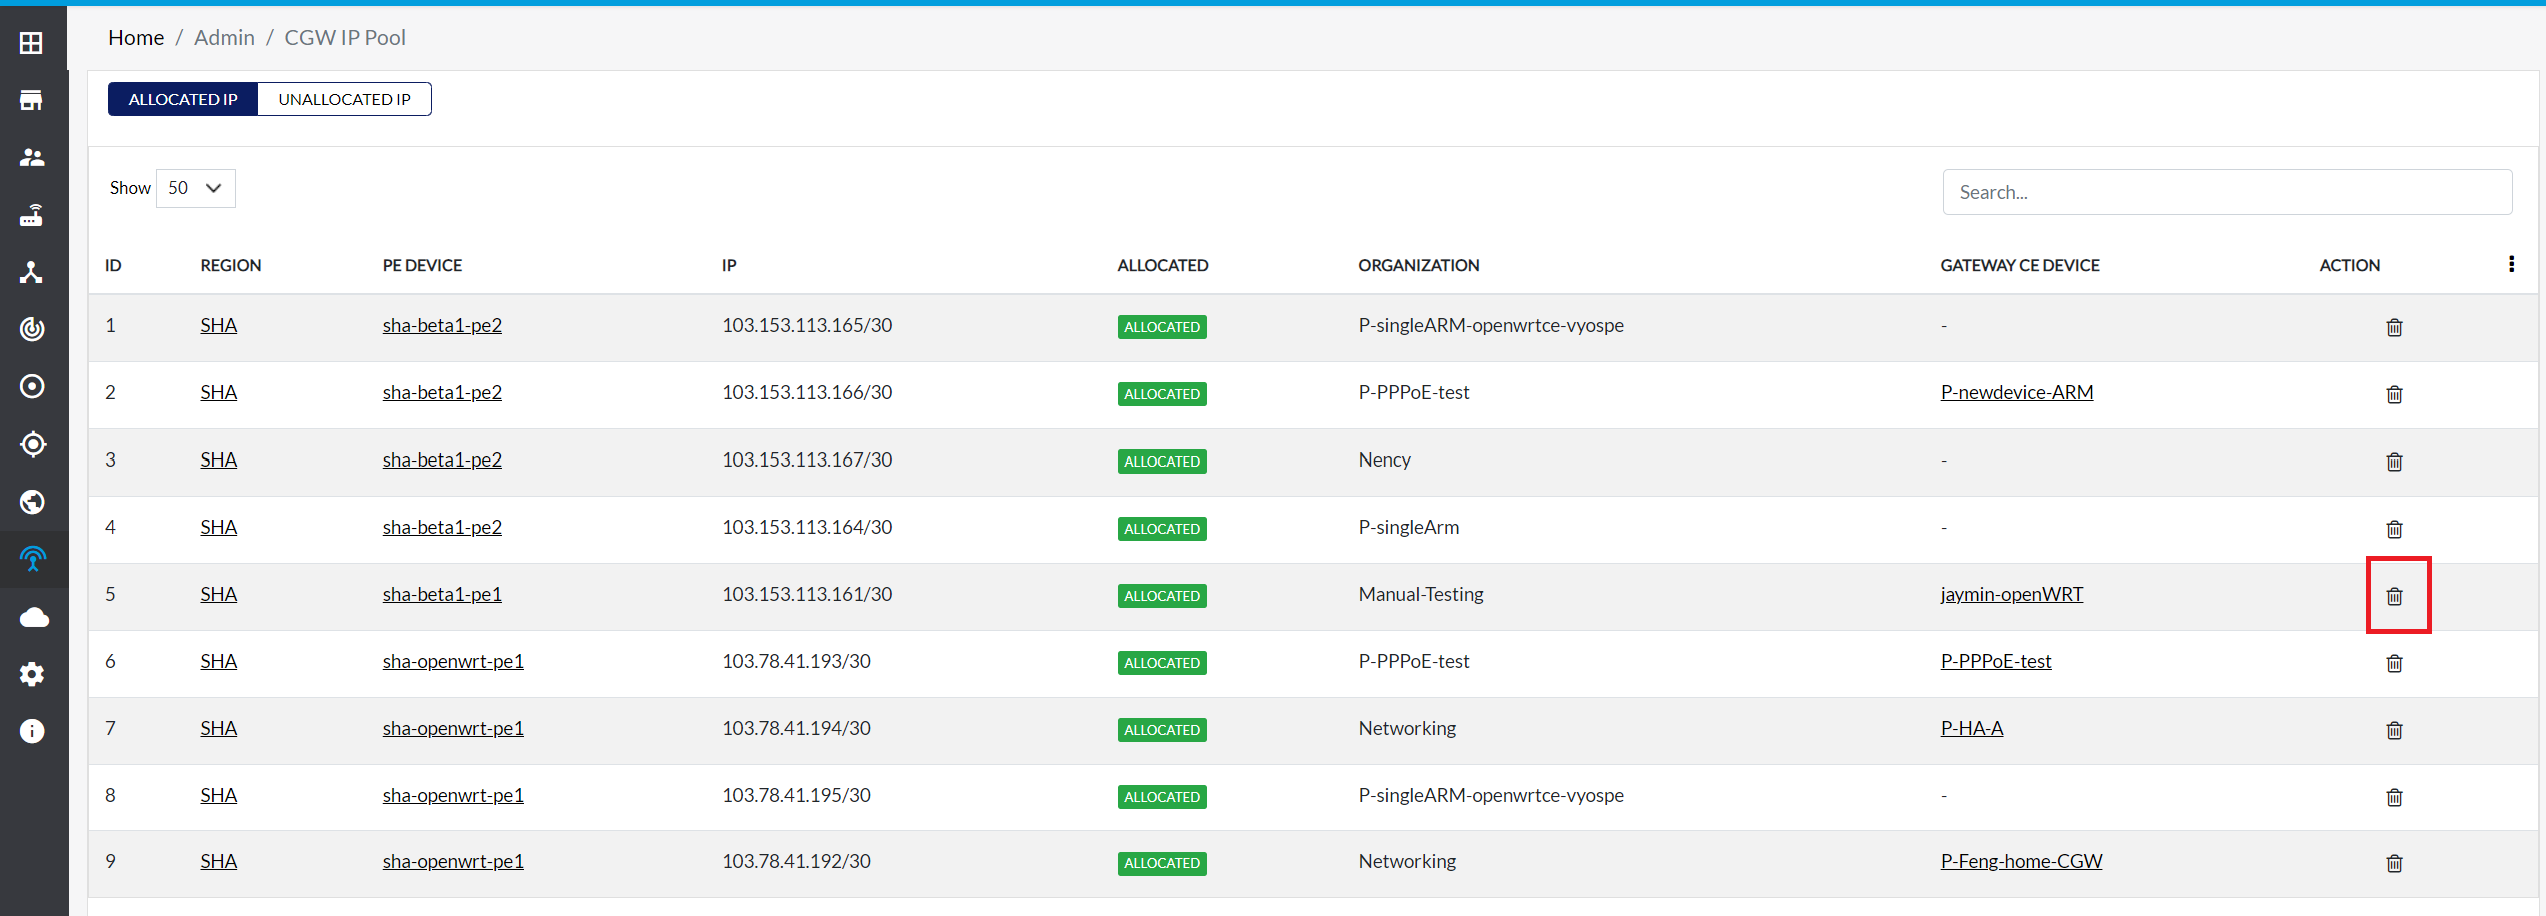Delete the P-singleArm 103.153.113.164/30 row

(2394, 529)
